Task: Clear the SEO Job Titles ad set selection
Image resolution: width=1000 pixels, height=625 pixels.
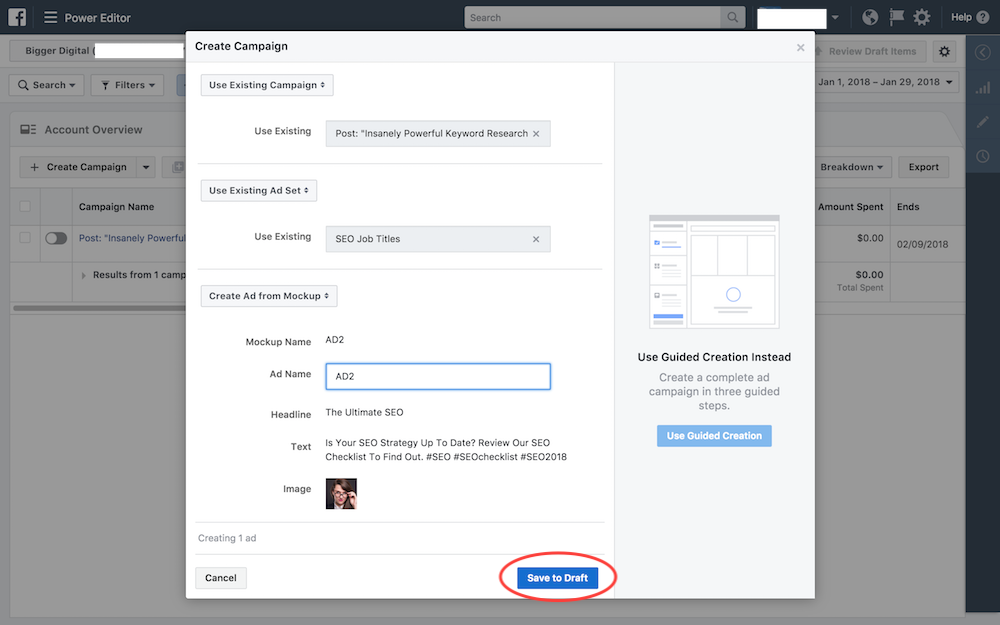Action: [536, 239]
